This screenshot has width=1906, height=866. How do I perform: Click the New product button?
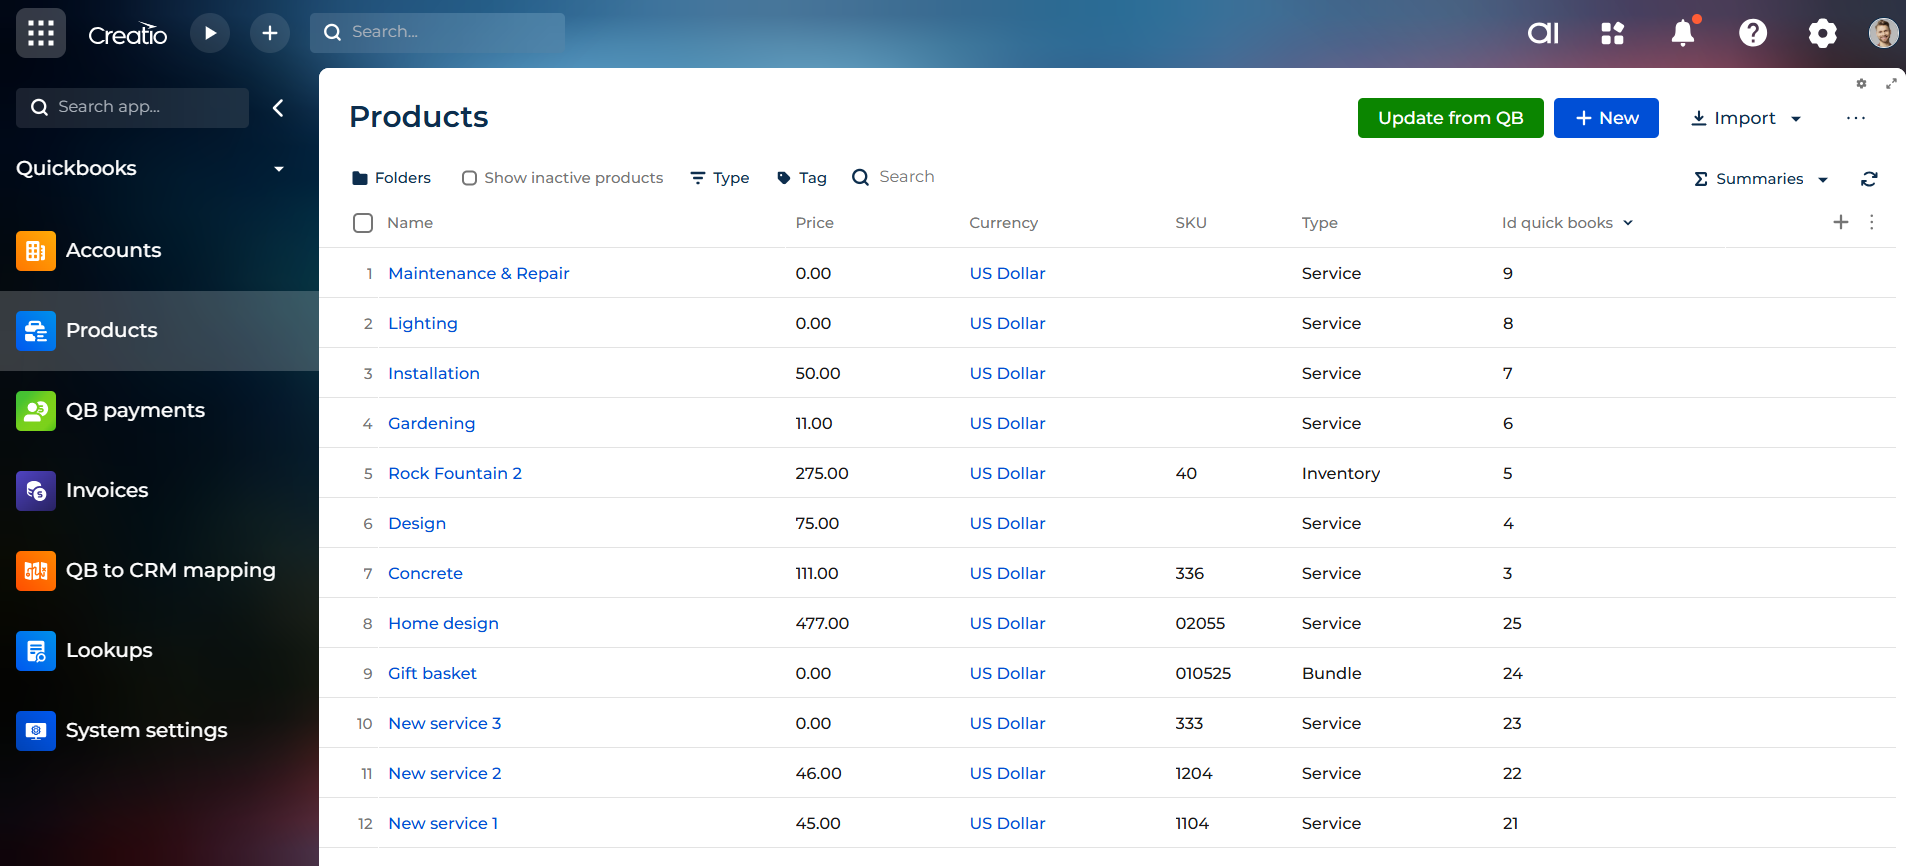click(1606, 118)
